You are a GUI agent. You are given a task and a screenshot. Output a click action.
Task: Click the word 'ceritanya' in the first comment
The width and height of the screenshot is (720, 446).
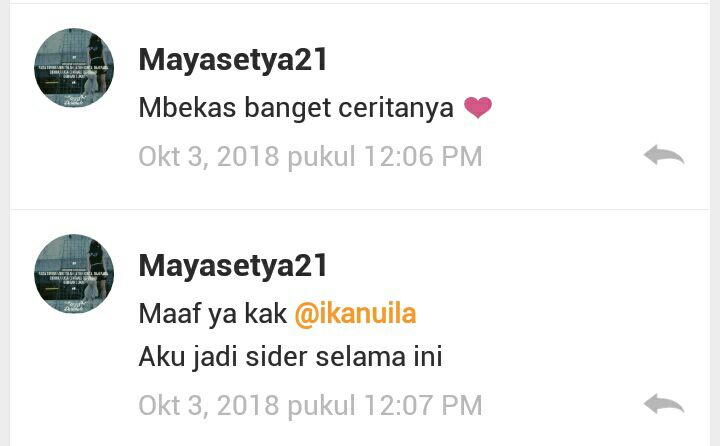tap(396, 108)
